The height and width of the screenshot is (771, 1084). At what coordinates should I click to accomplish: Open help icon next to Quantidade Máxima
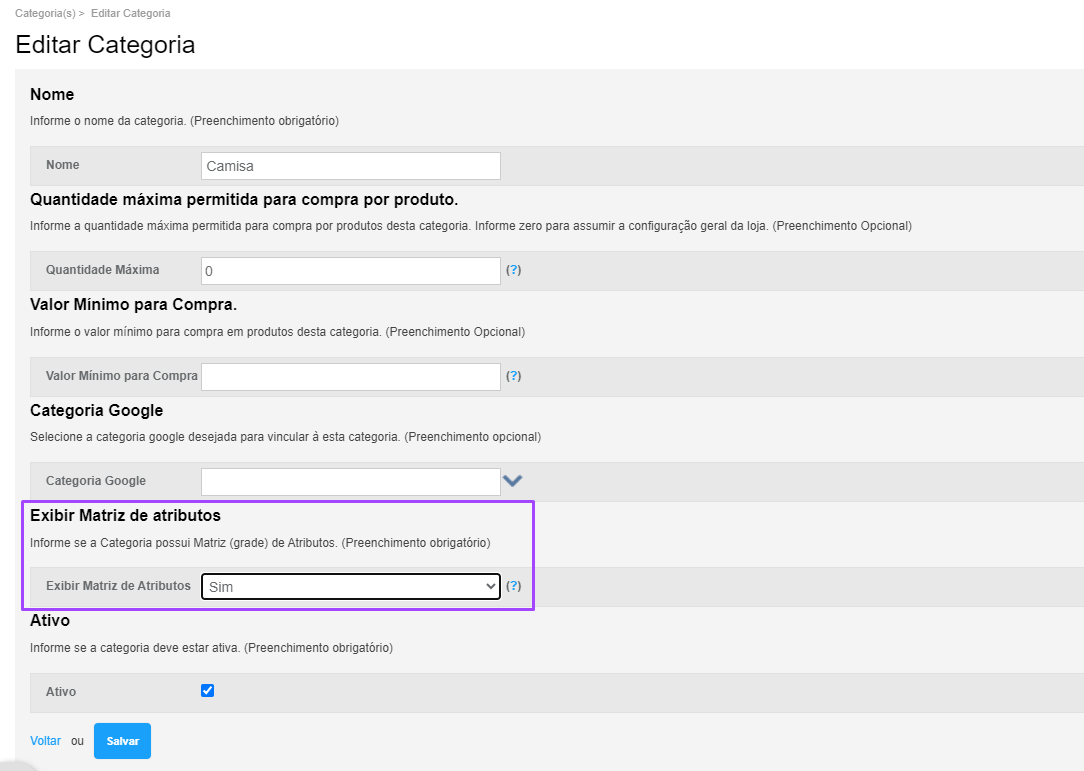tap(513, 270)
